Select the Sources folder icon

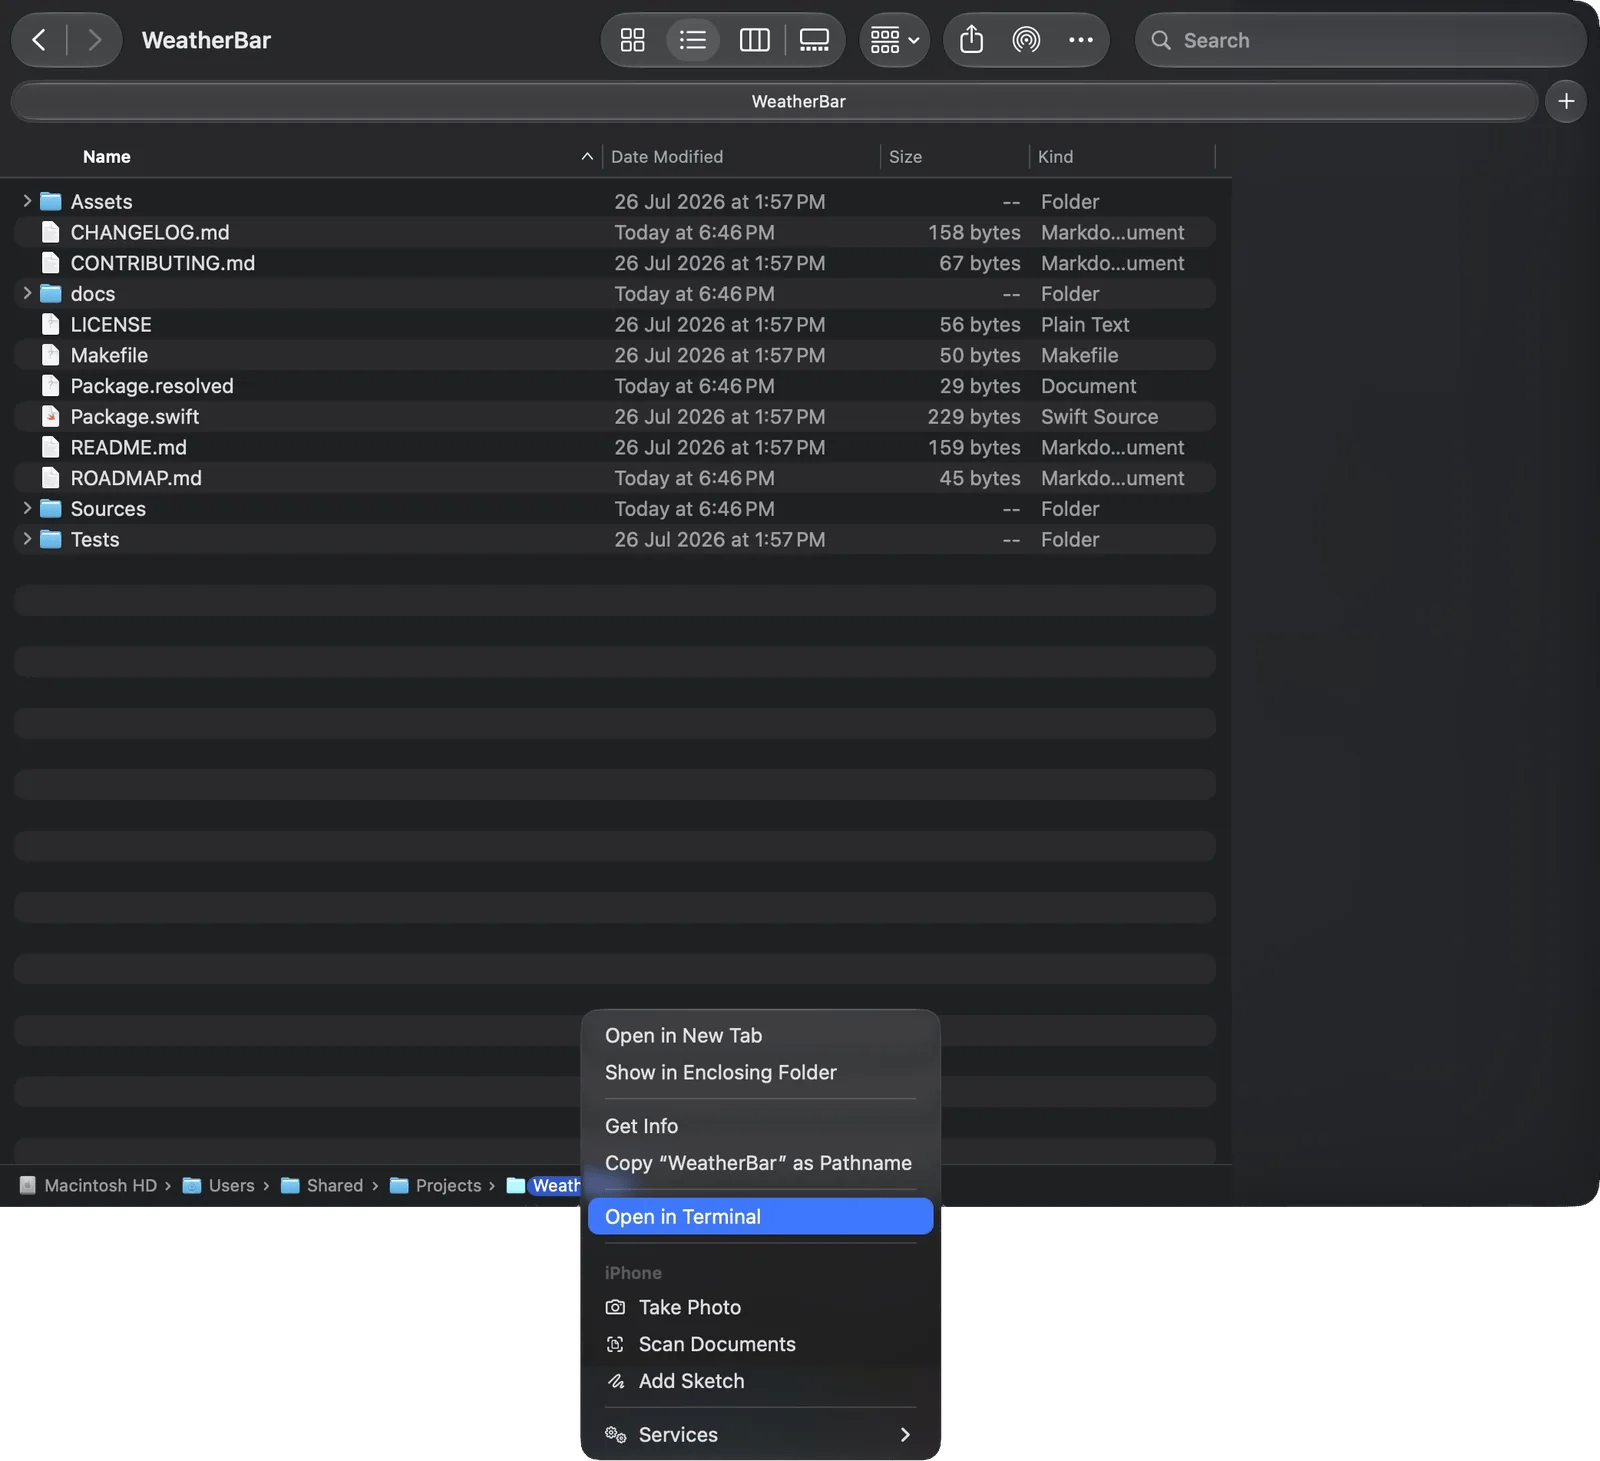click(51, 509)
